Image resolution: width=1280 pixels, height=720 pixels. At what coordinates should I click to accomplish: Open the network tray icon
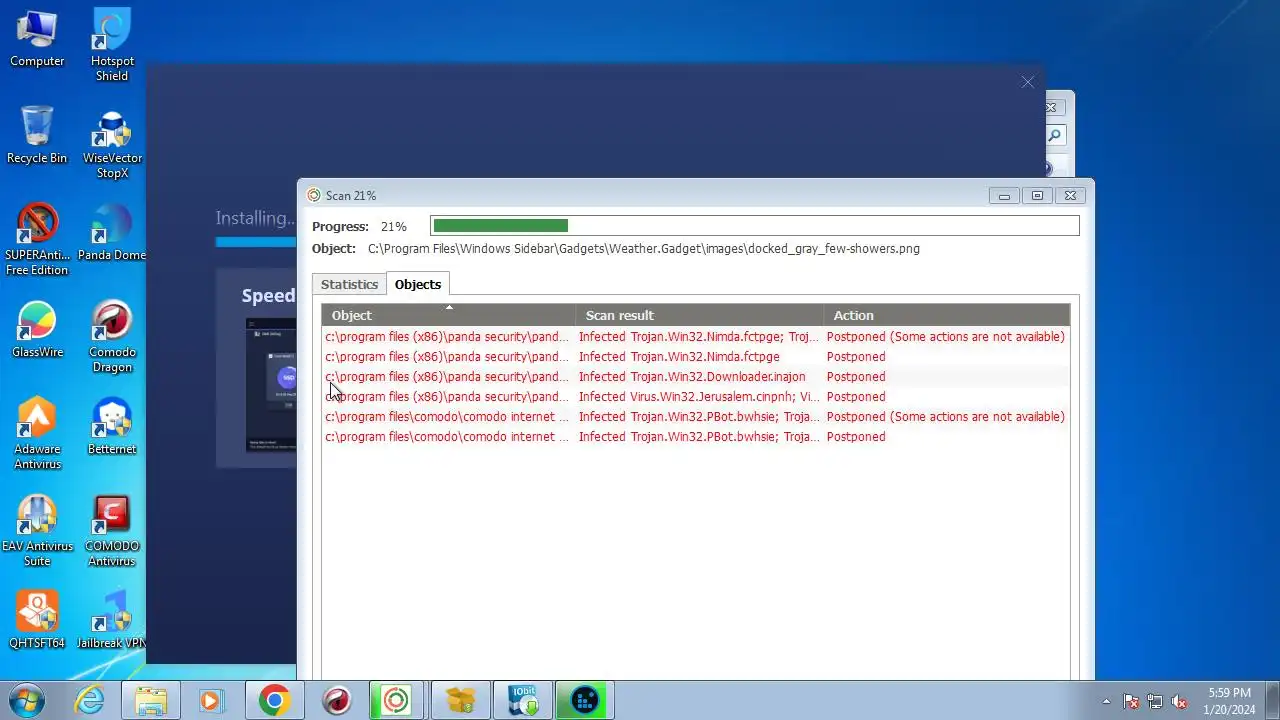tap(1155, 701)
